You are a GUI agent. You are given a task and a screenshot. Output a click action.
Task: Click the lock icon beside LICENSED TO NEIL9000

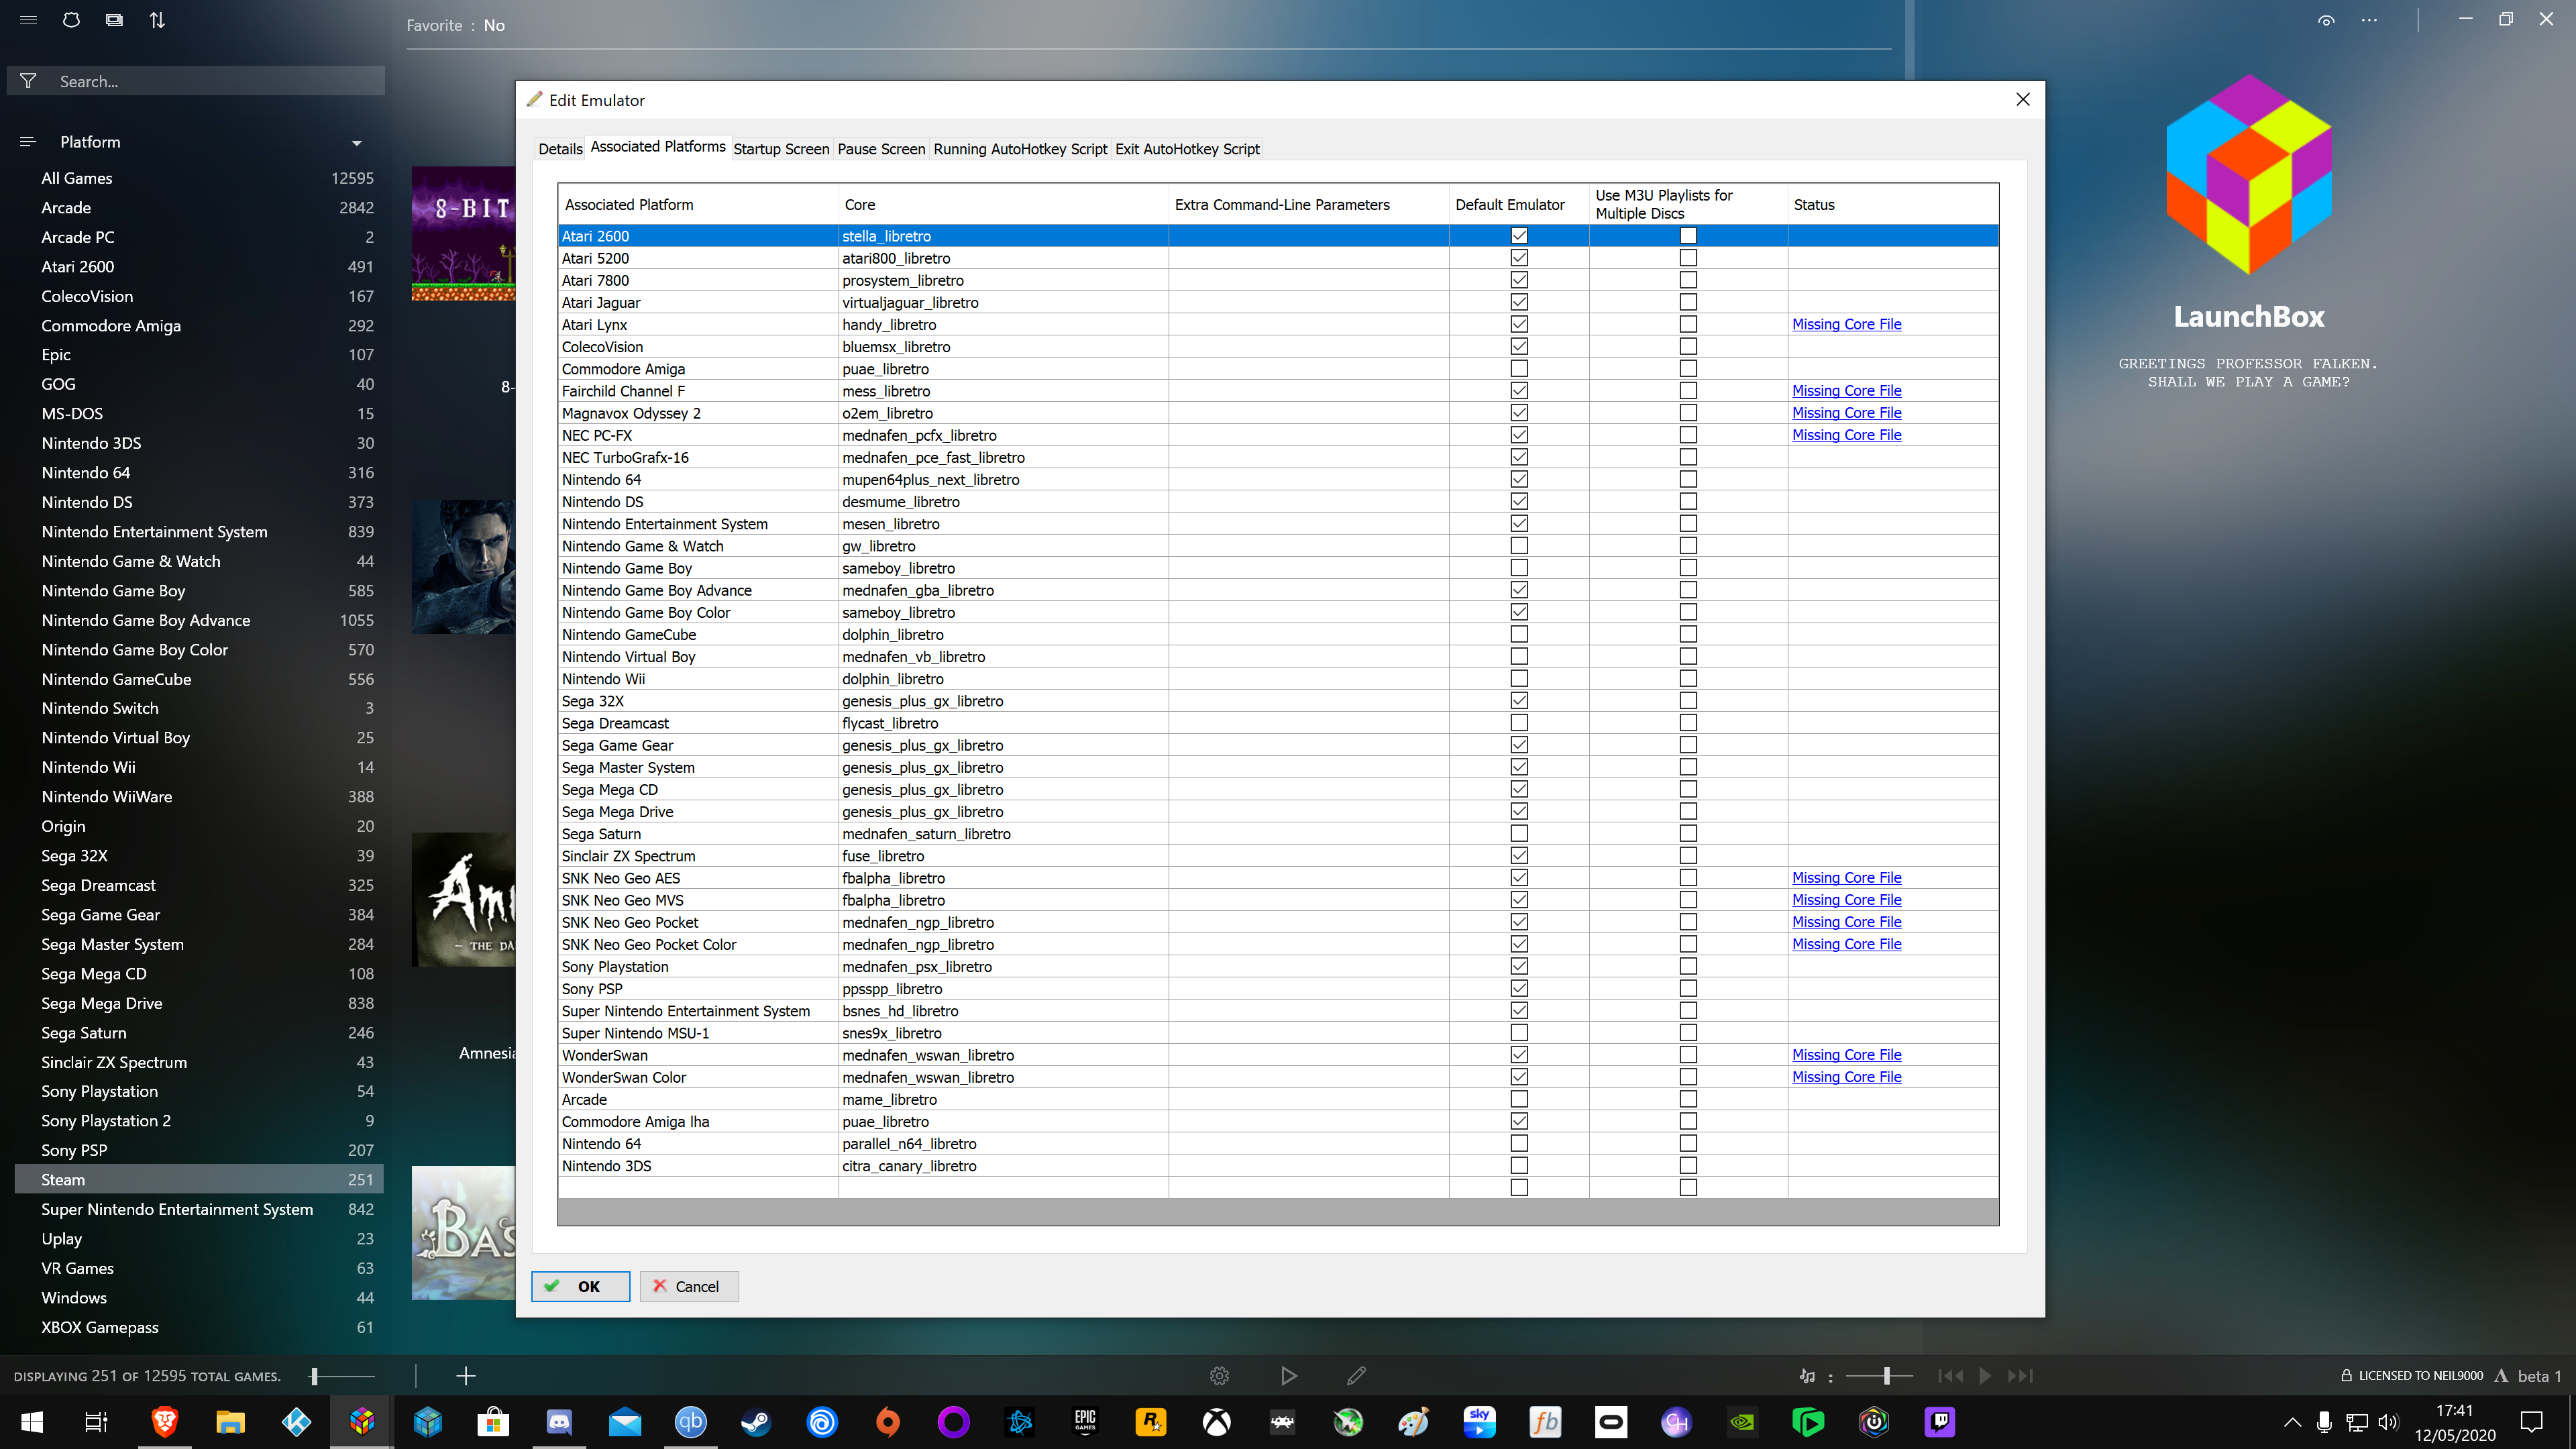click(x=2346, y=1376)
